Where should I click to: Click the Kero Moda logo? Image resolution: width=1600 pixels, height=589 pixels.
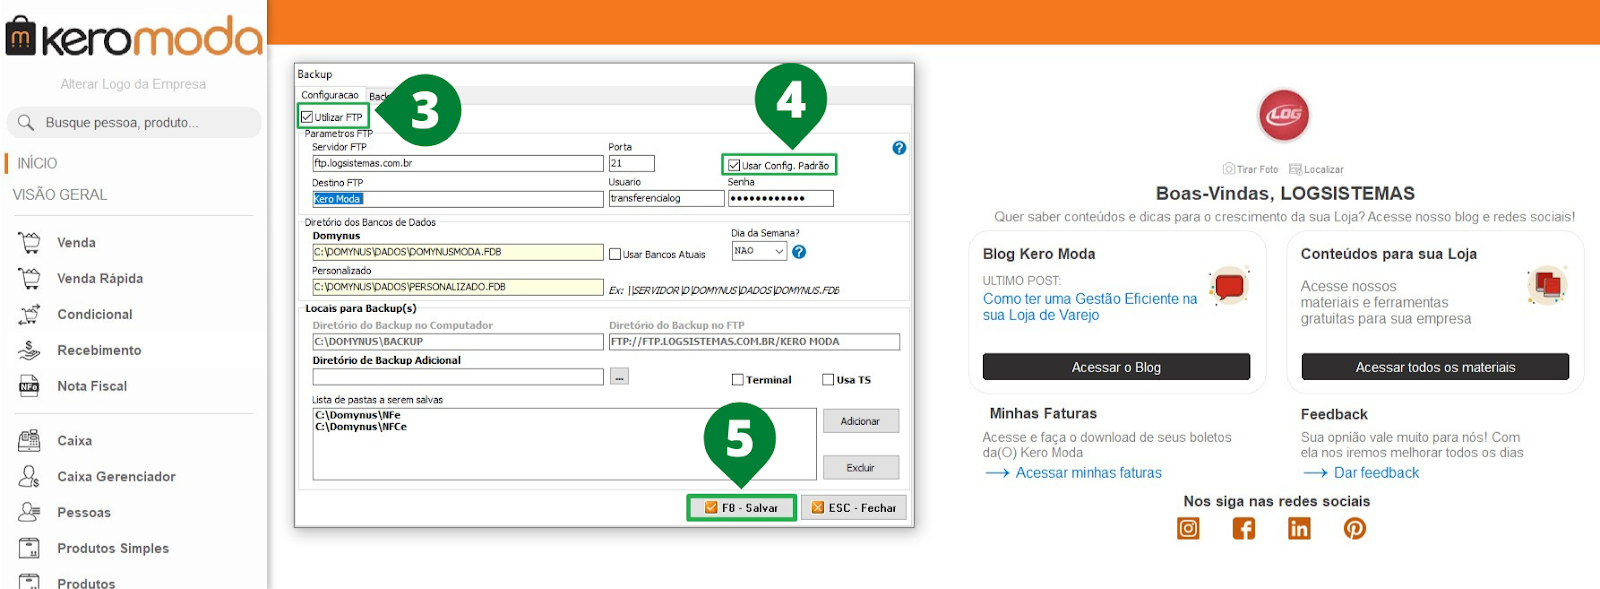pyautogui.click(x=133, y=37)
